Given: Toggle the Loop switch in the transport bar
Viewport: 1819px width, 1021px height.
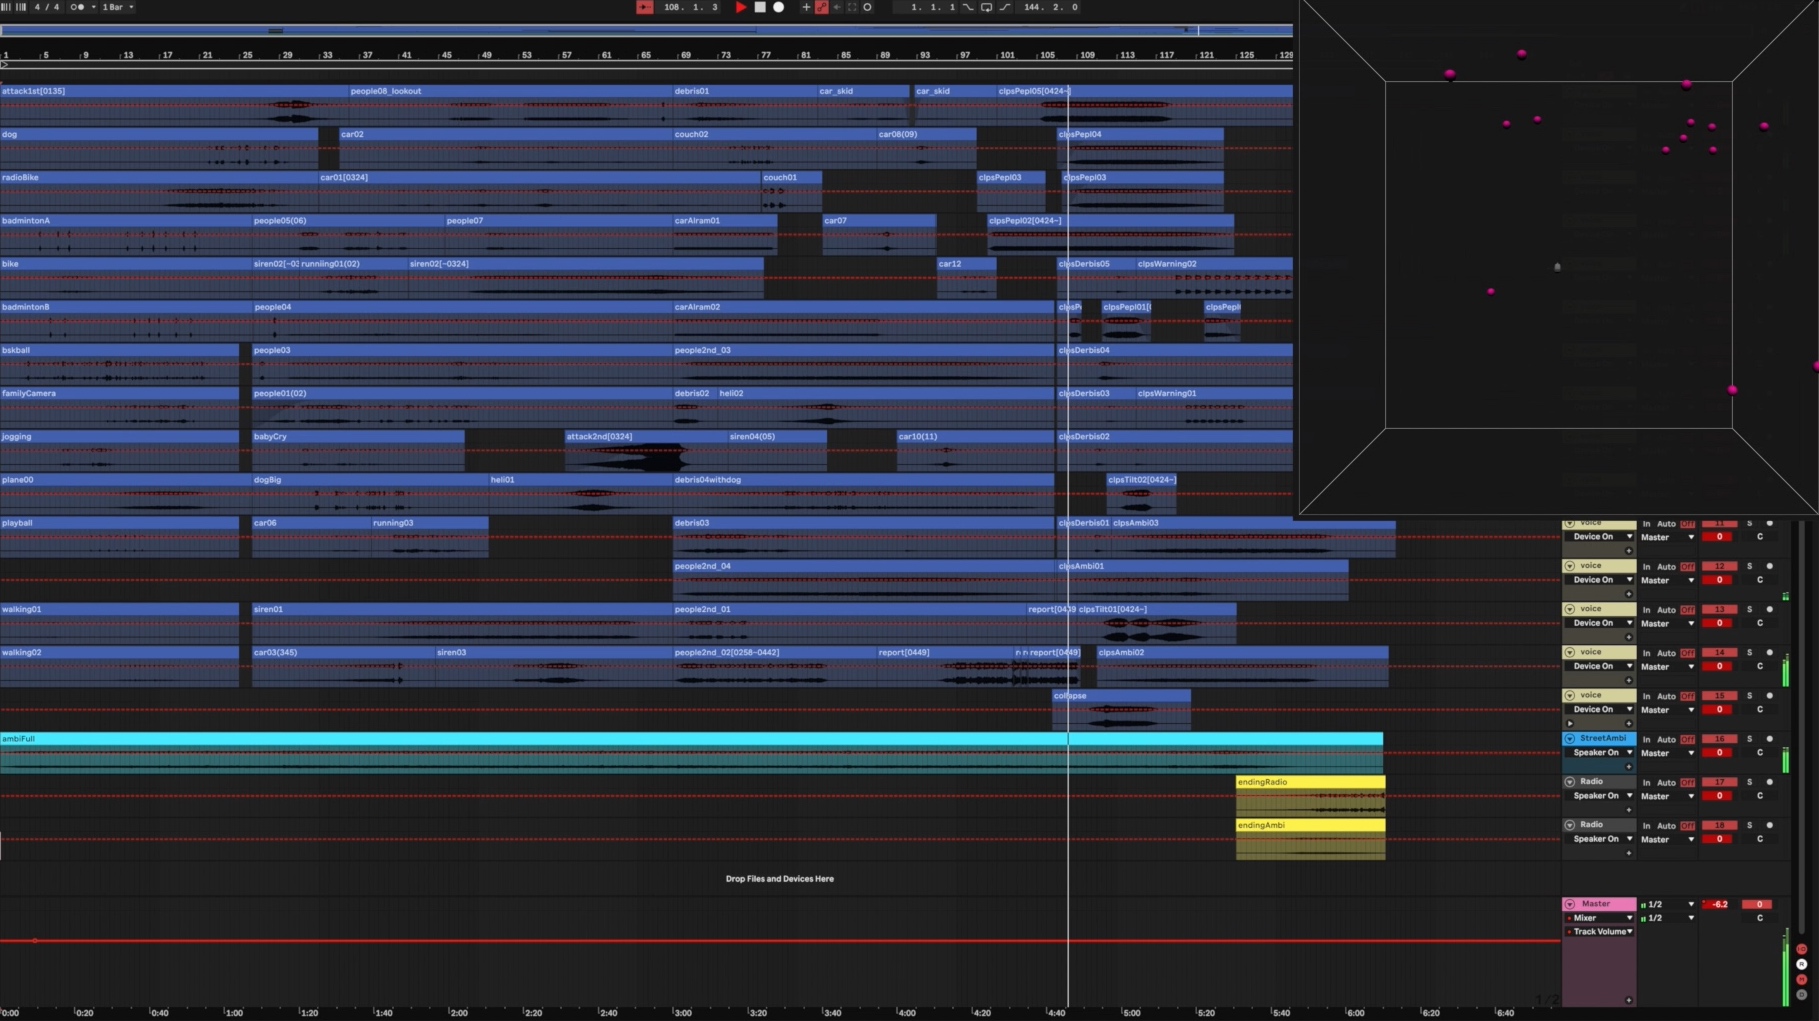Looking at the screenshot, I should click(986, 7).
